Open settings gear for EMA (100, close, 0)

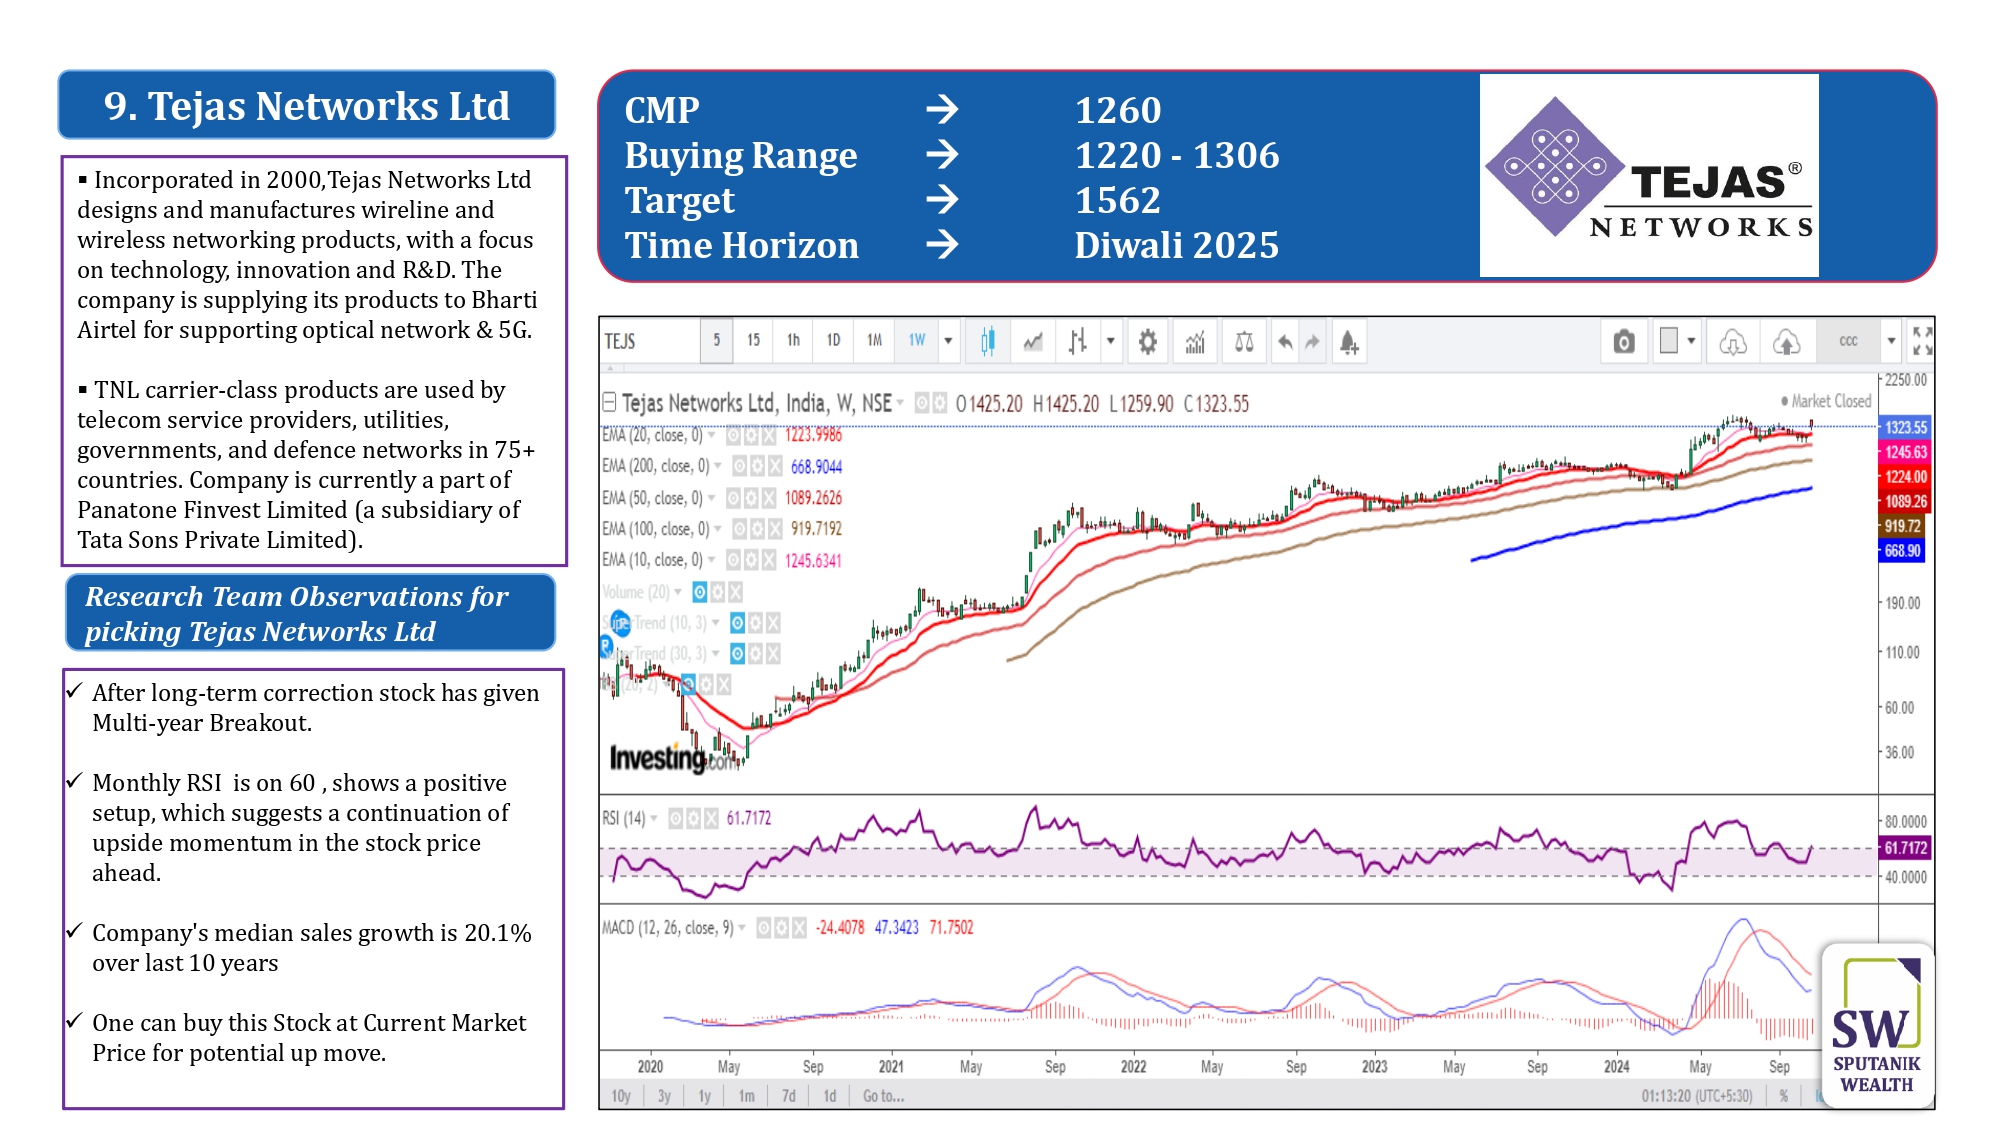click(x=757, y=529)
